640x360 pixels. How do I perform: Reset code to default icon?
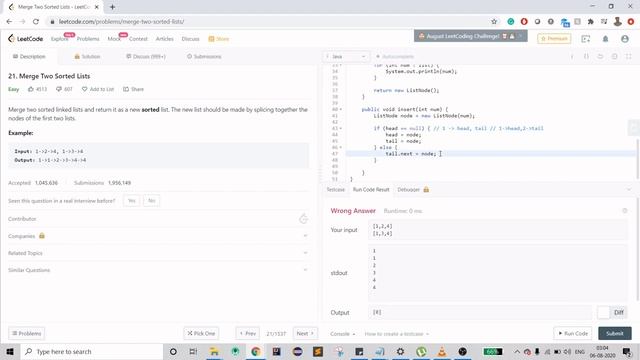[x=600, y=56]
